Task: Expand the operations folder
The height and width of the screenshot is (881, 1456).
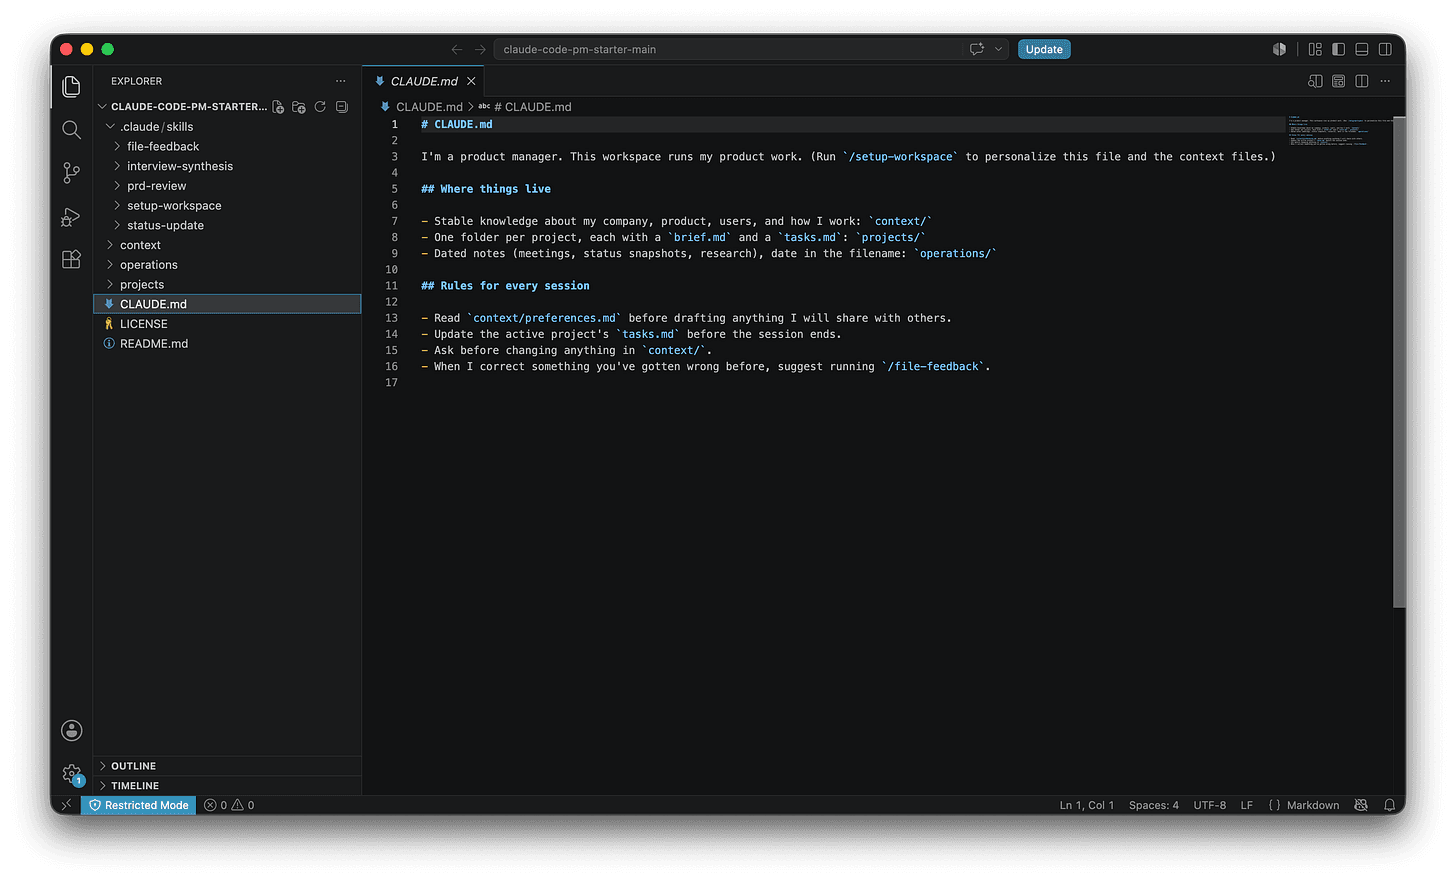Action: [x=227, y=265]
